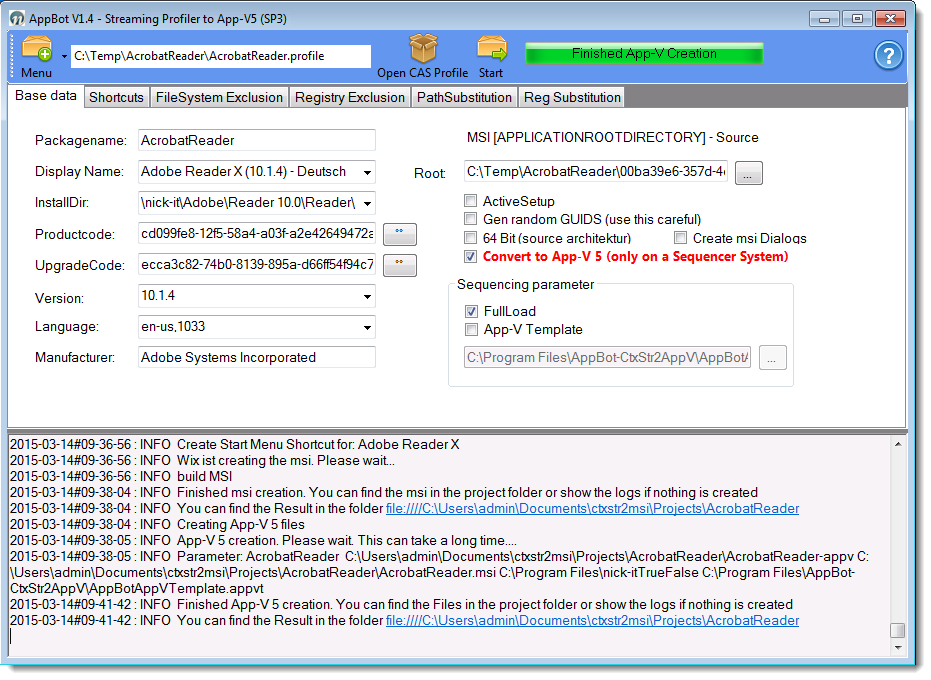
Task: Click the AppBot title bar icon
Action: [x=17, y=19]
